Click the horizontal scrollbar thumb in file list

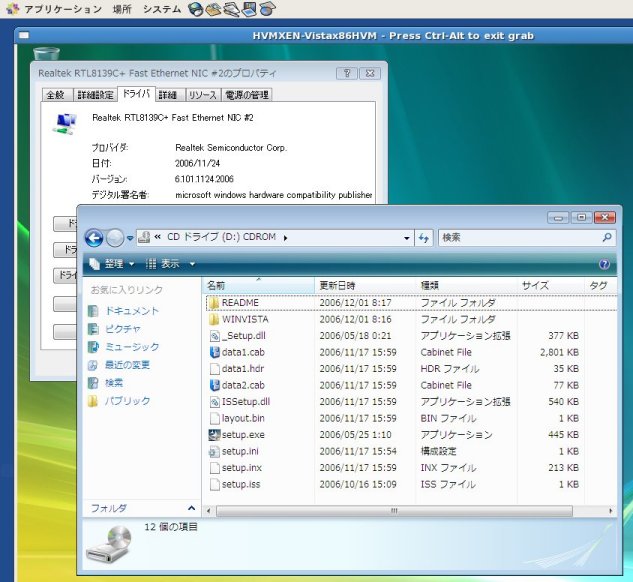click(x=394, y=511)
